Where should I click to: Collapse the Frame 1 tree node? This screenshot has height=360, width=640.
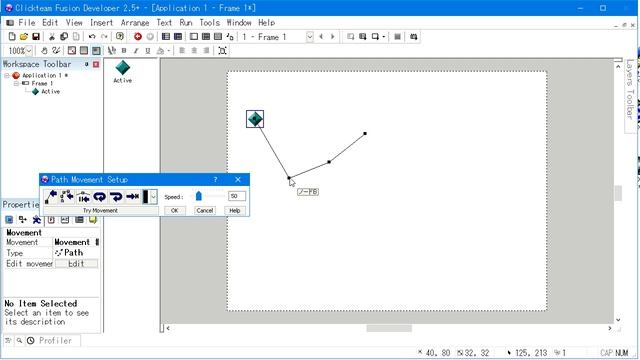[x=16, y=83]
